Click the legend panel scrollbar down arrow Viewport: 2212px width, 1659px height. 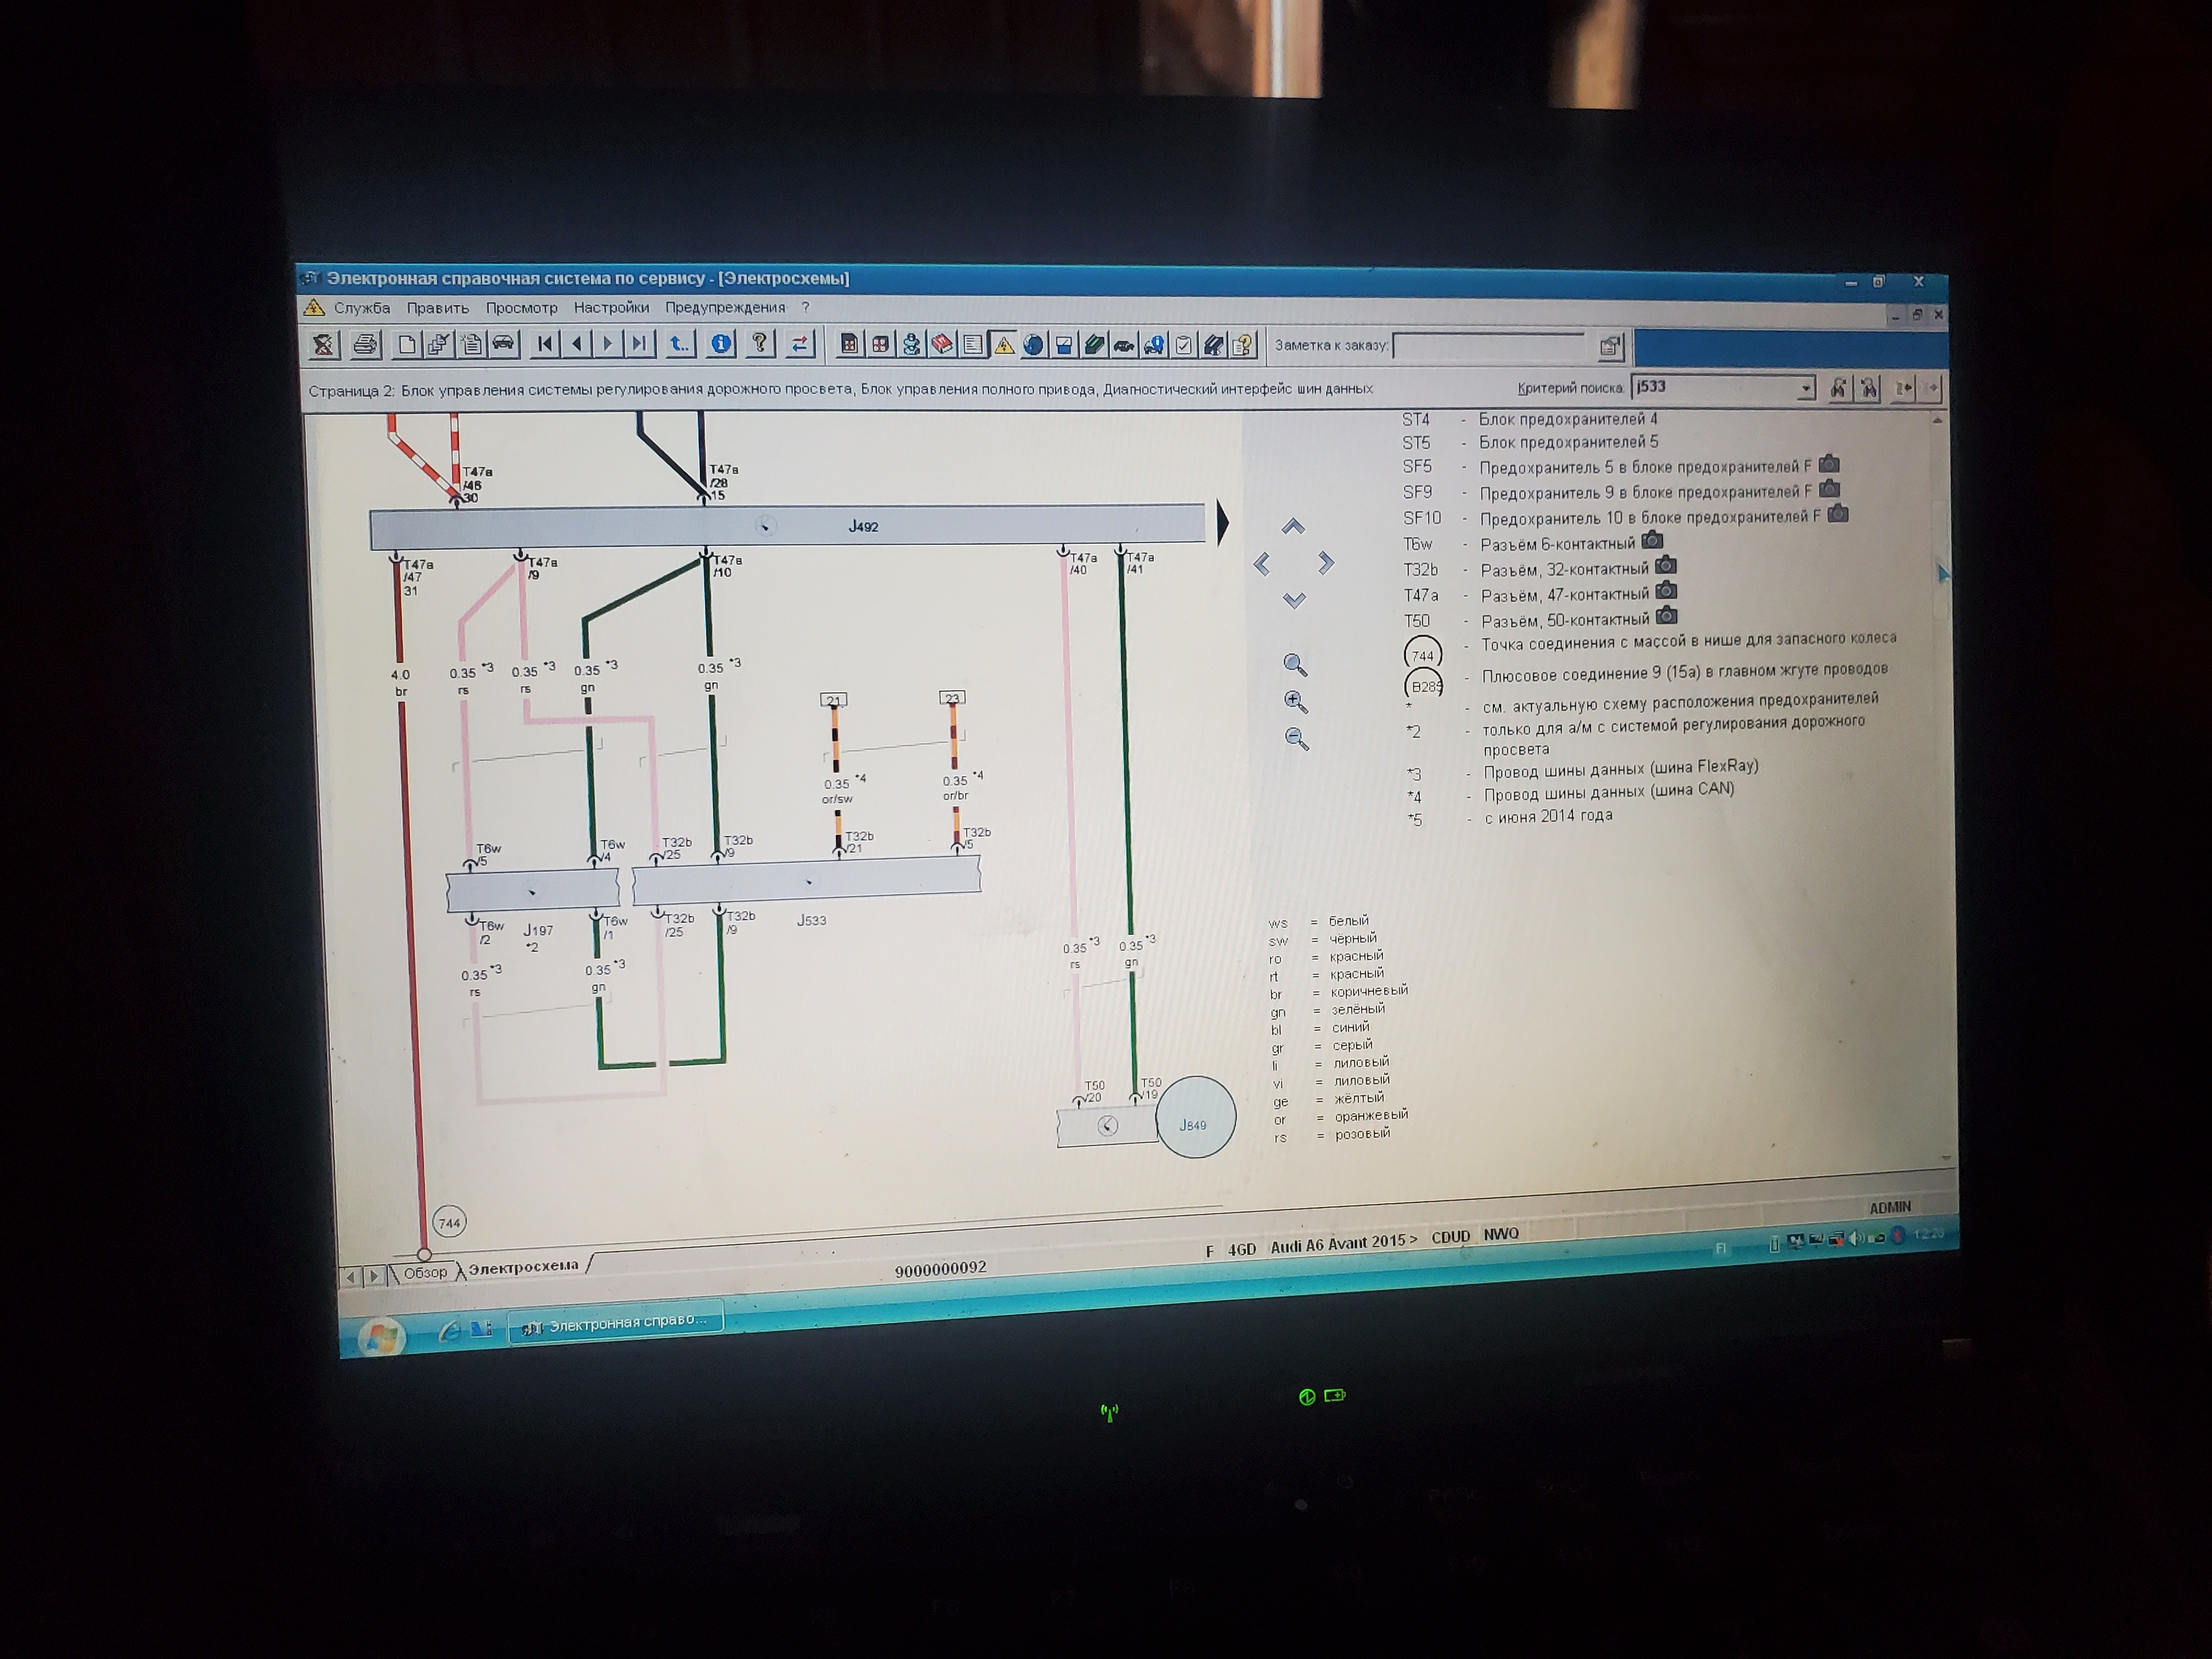pyautogui.click(x=1946, y=1158)
